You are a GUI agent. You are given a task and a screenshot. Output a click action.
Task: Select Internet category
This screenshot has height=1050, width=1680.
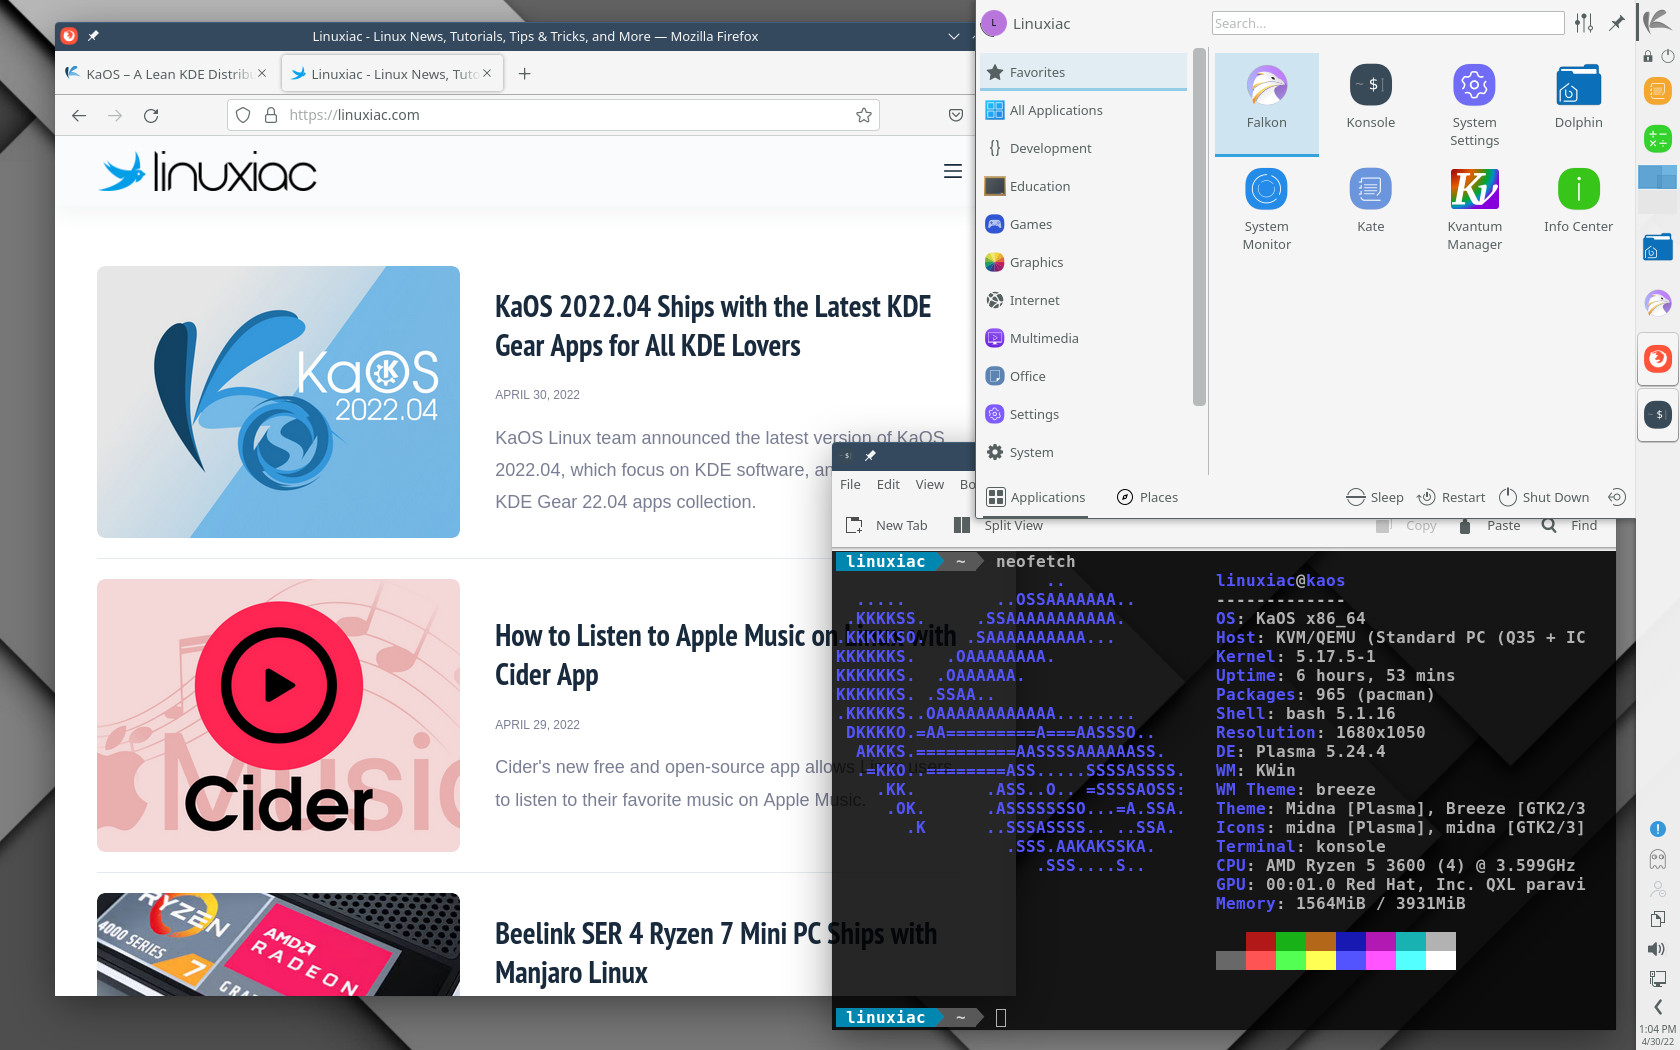coord(1083,300)
